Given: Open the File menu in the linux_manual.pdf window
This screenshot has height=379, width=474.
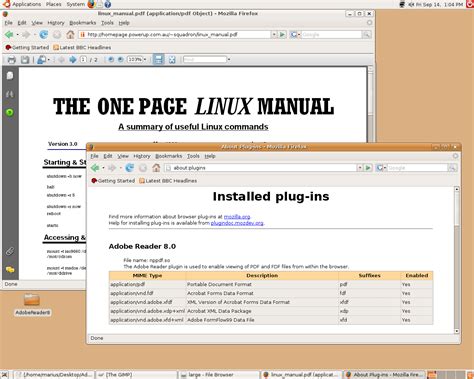Looking at the screenshot, I should tap(8, 23).
